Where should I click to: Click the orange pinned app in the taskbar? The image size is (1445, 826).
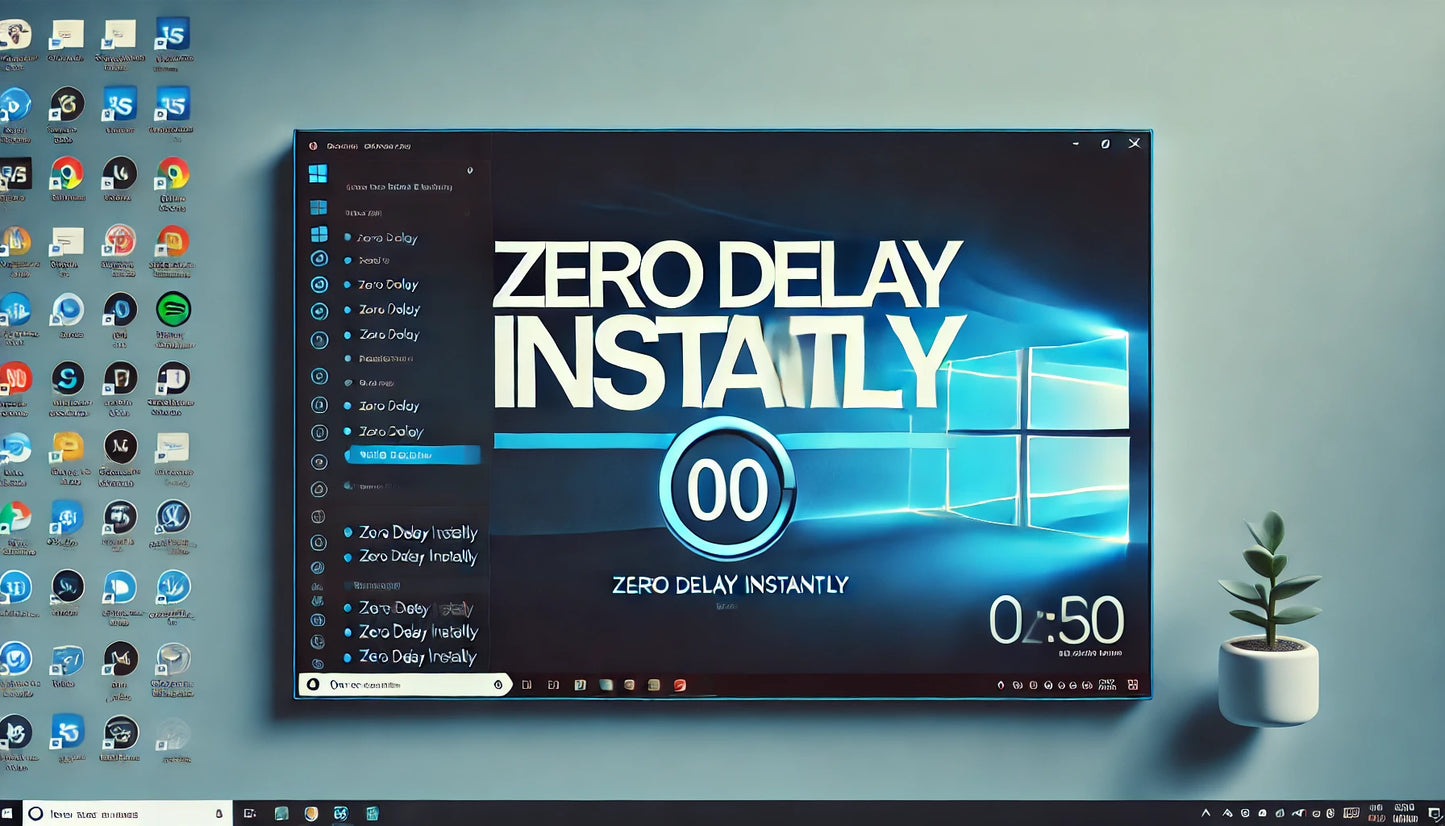[311, 813]
